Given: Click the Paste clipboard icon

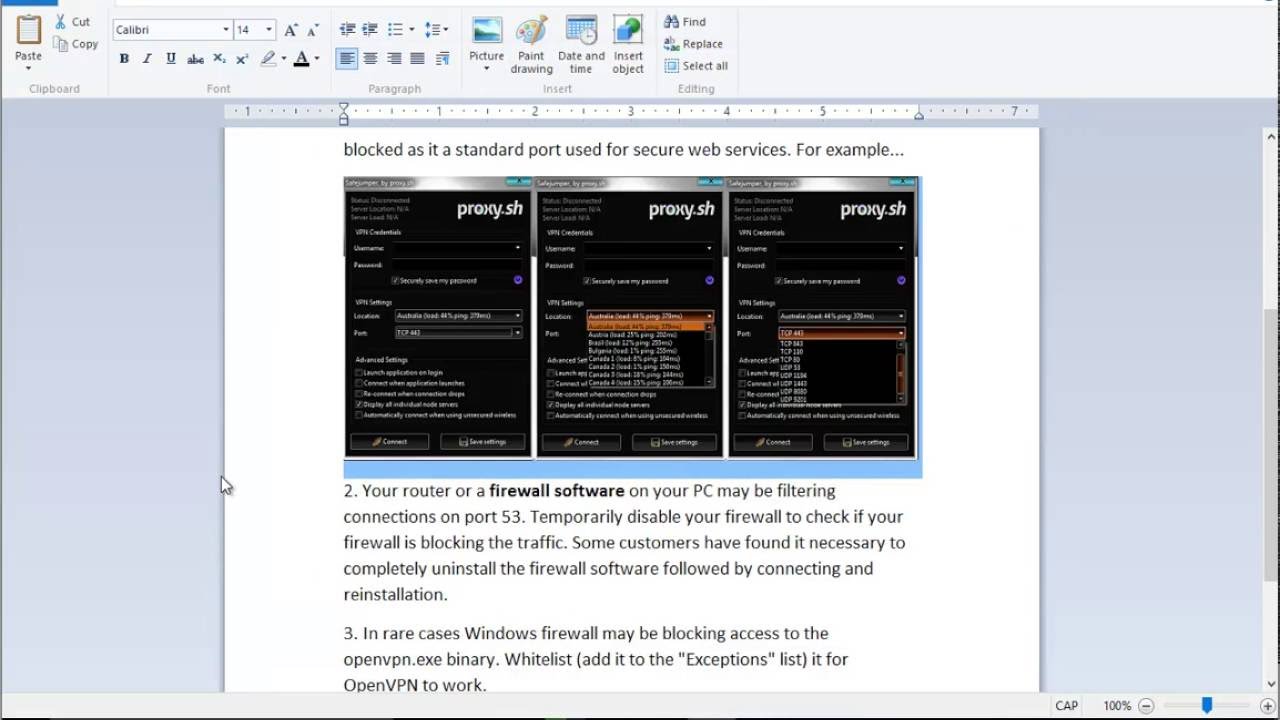Looking at the screenshot, I should (x=28, y=30).
